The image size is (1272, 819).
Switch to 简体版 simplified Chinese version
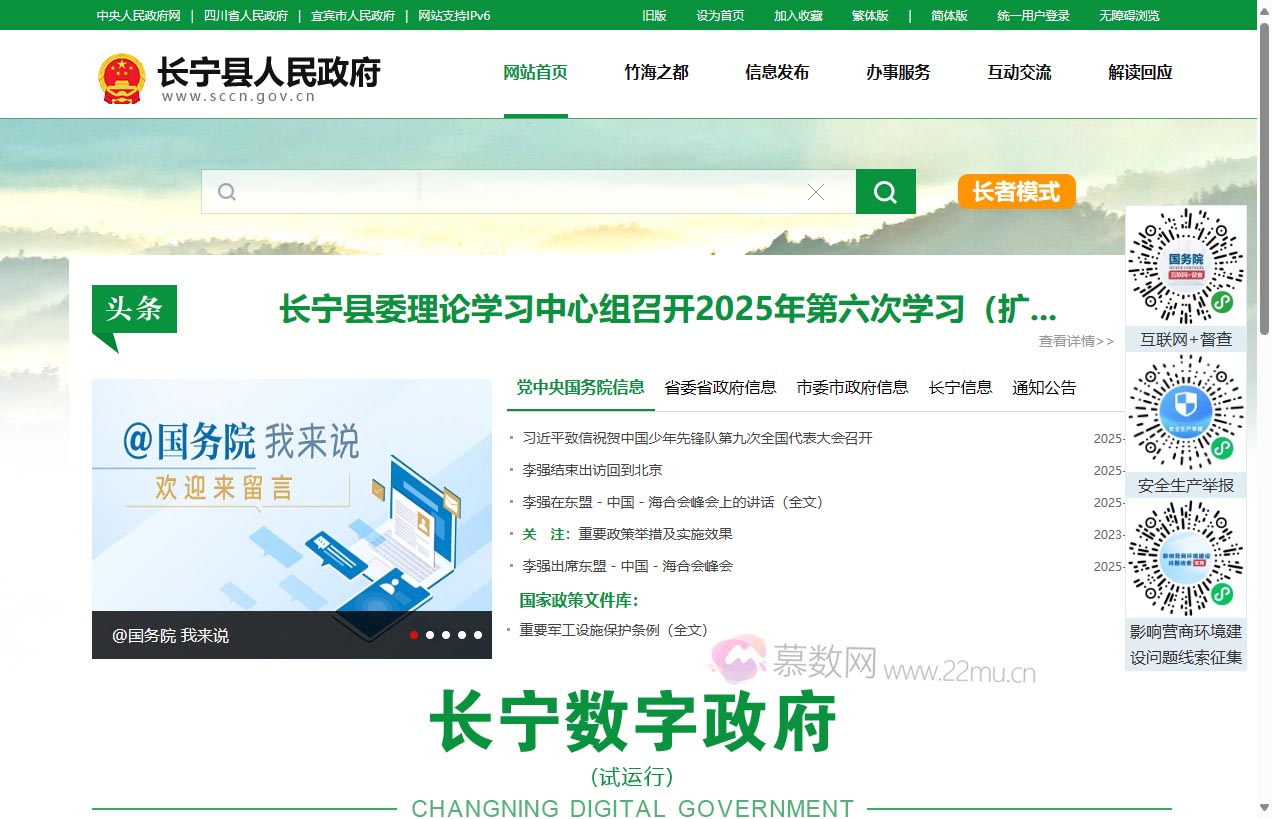pyautogui.click(x=948, y=15)
